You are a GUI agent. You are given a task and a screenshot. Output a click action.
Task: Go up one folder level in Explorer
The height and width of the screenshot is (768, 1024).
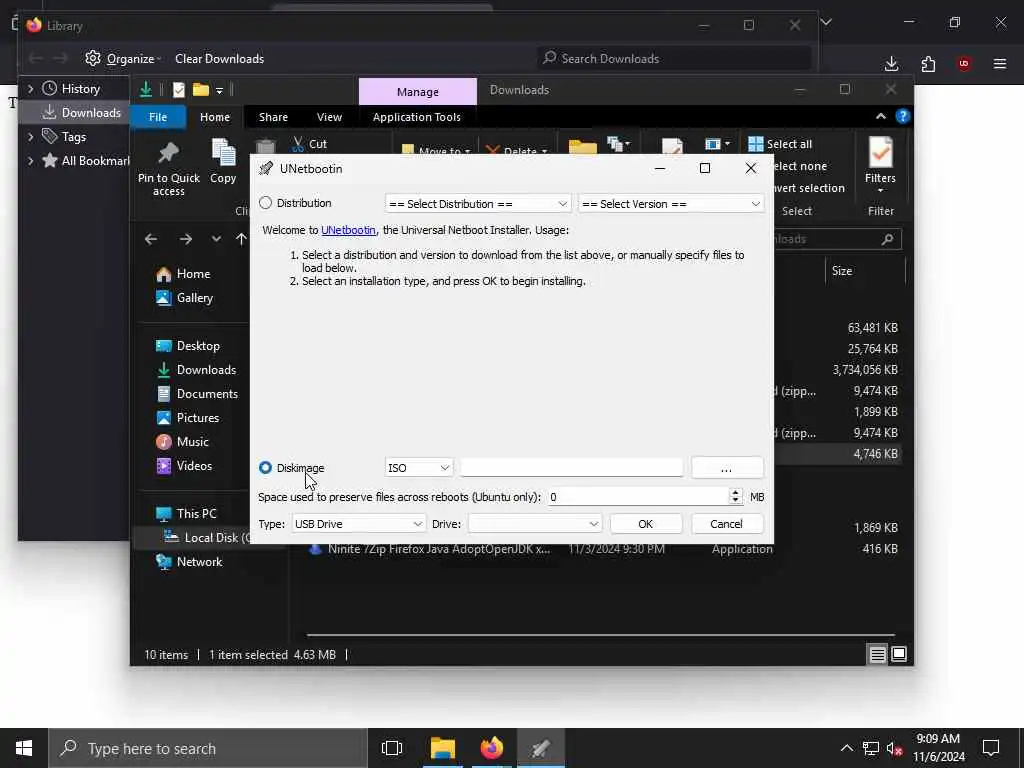(x=241, y=239)
